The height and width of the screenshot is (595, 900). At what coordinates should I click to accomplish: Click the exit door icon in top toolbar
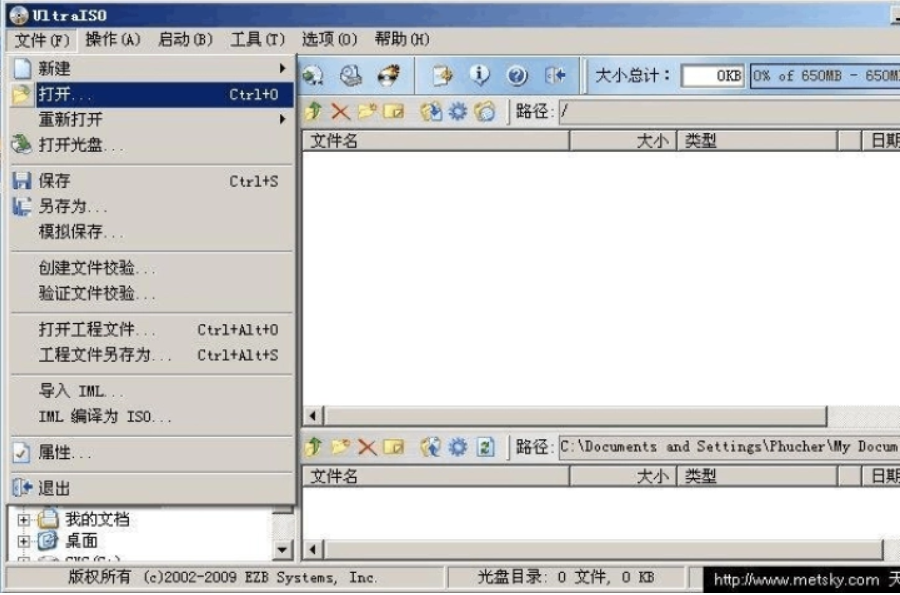pyautogui.click(x=555, y=75)
